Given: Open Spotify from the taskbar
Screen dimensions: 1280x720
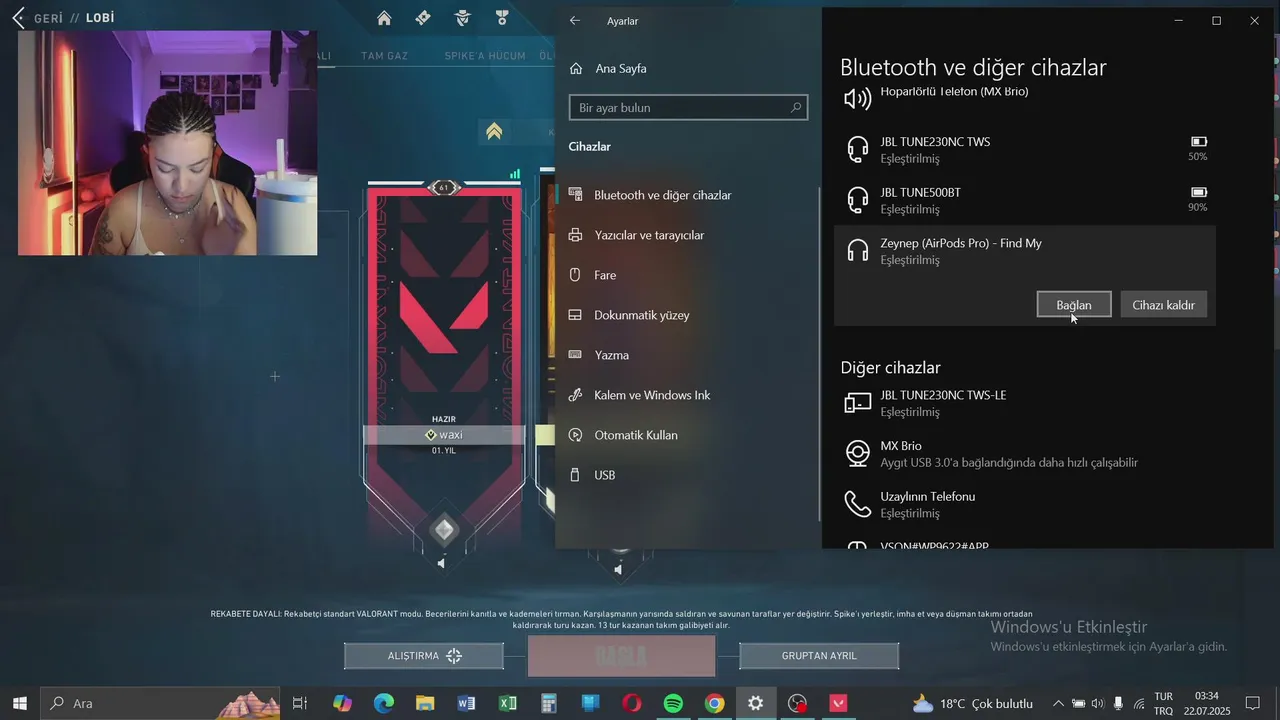Looking at the screenshot, I should 673,703.
